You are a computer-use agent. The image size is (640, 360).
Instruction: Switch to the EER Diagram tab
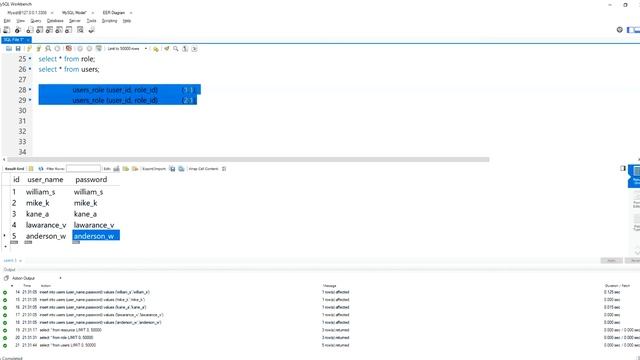pos(113,13)
